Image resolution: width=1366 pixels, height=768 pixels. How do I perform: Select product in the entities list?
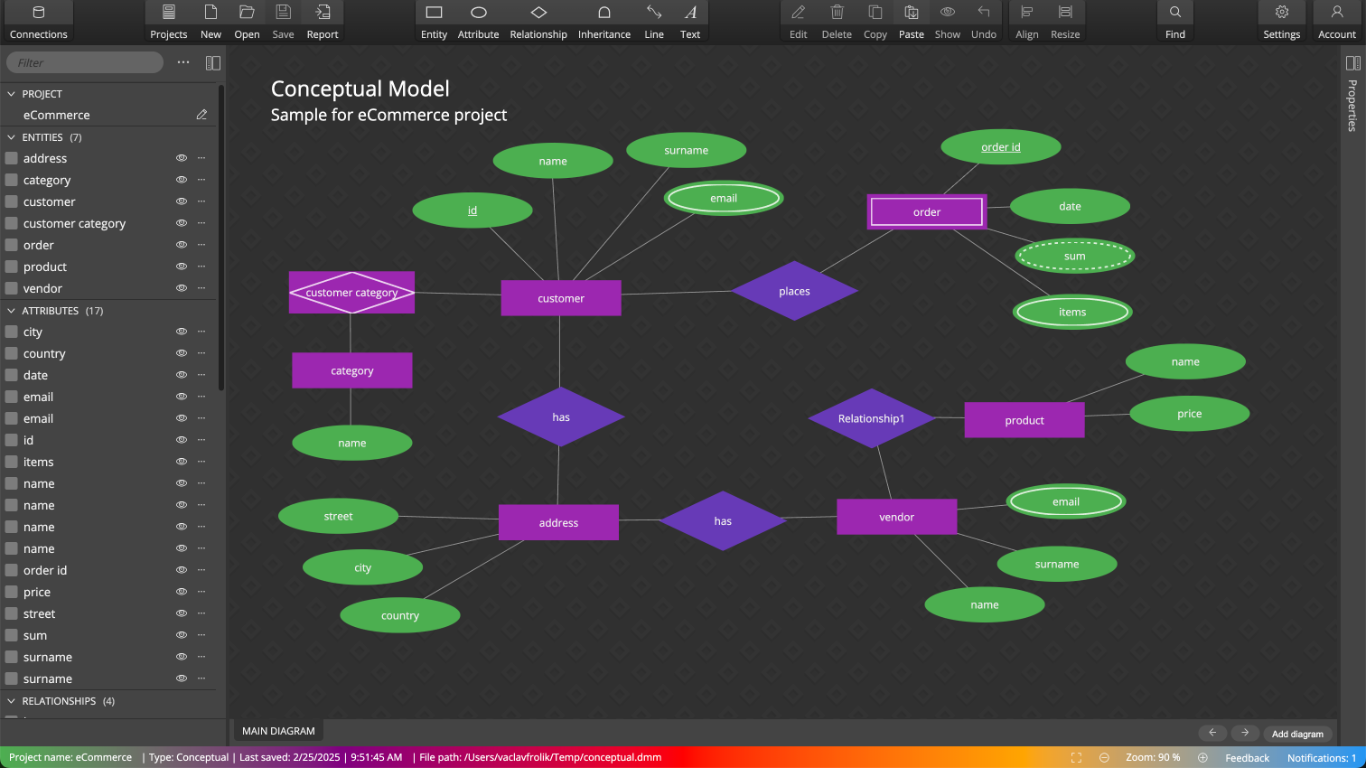(x=45, y=267)
